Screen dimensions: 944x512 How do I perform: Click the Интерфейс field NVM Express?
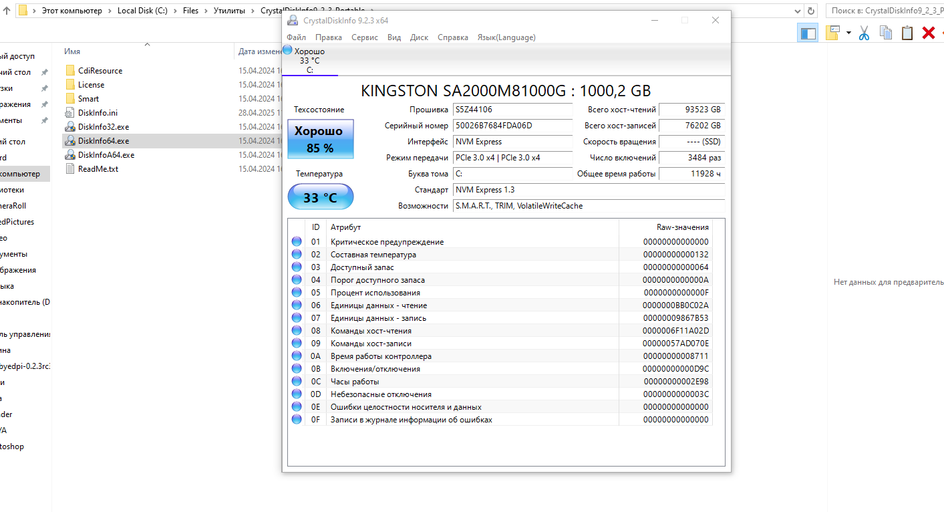pyautogui.click(x=512, y=142)
